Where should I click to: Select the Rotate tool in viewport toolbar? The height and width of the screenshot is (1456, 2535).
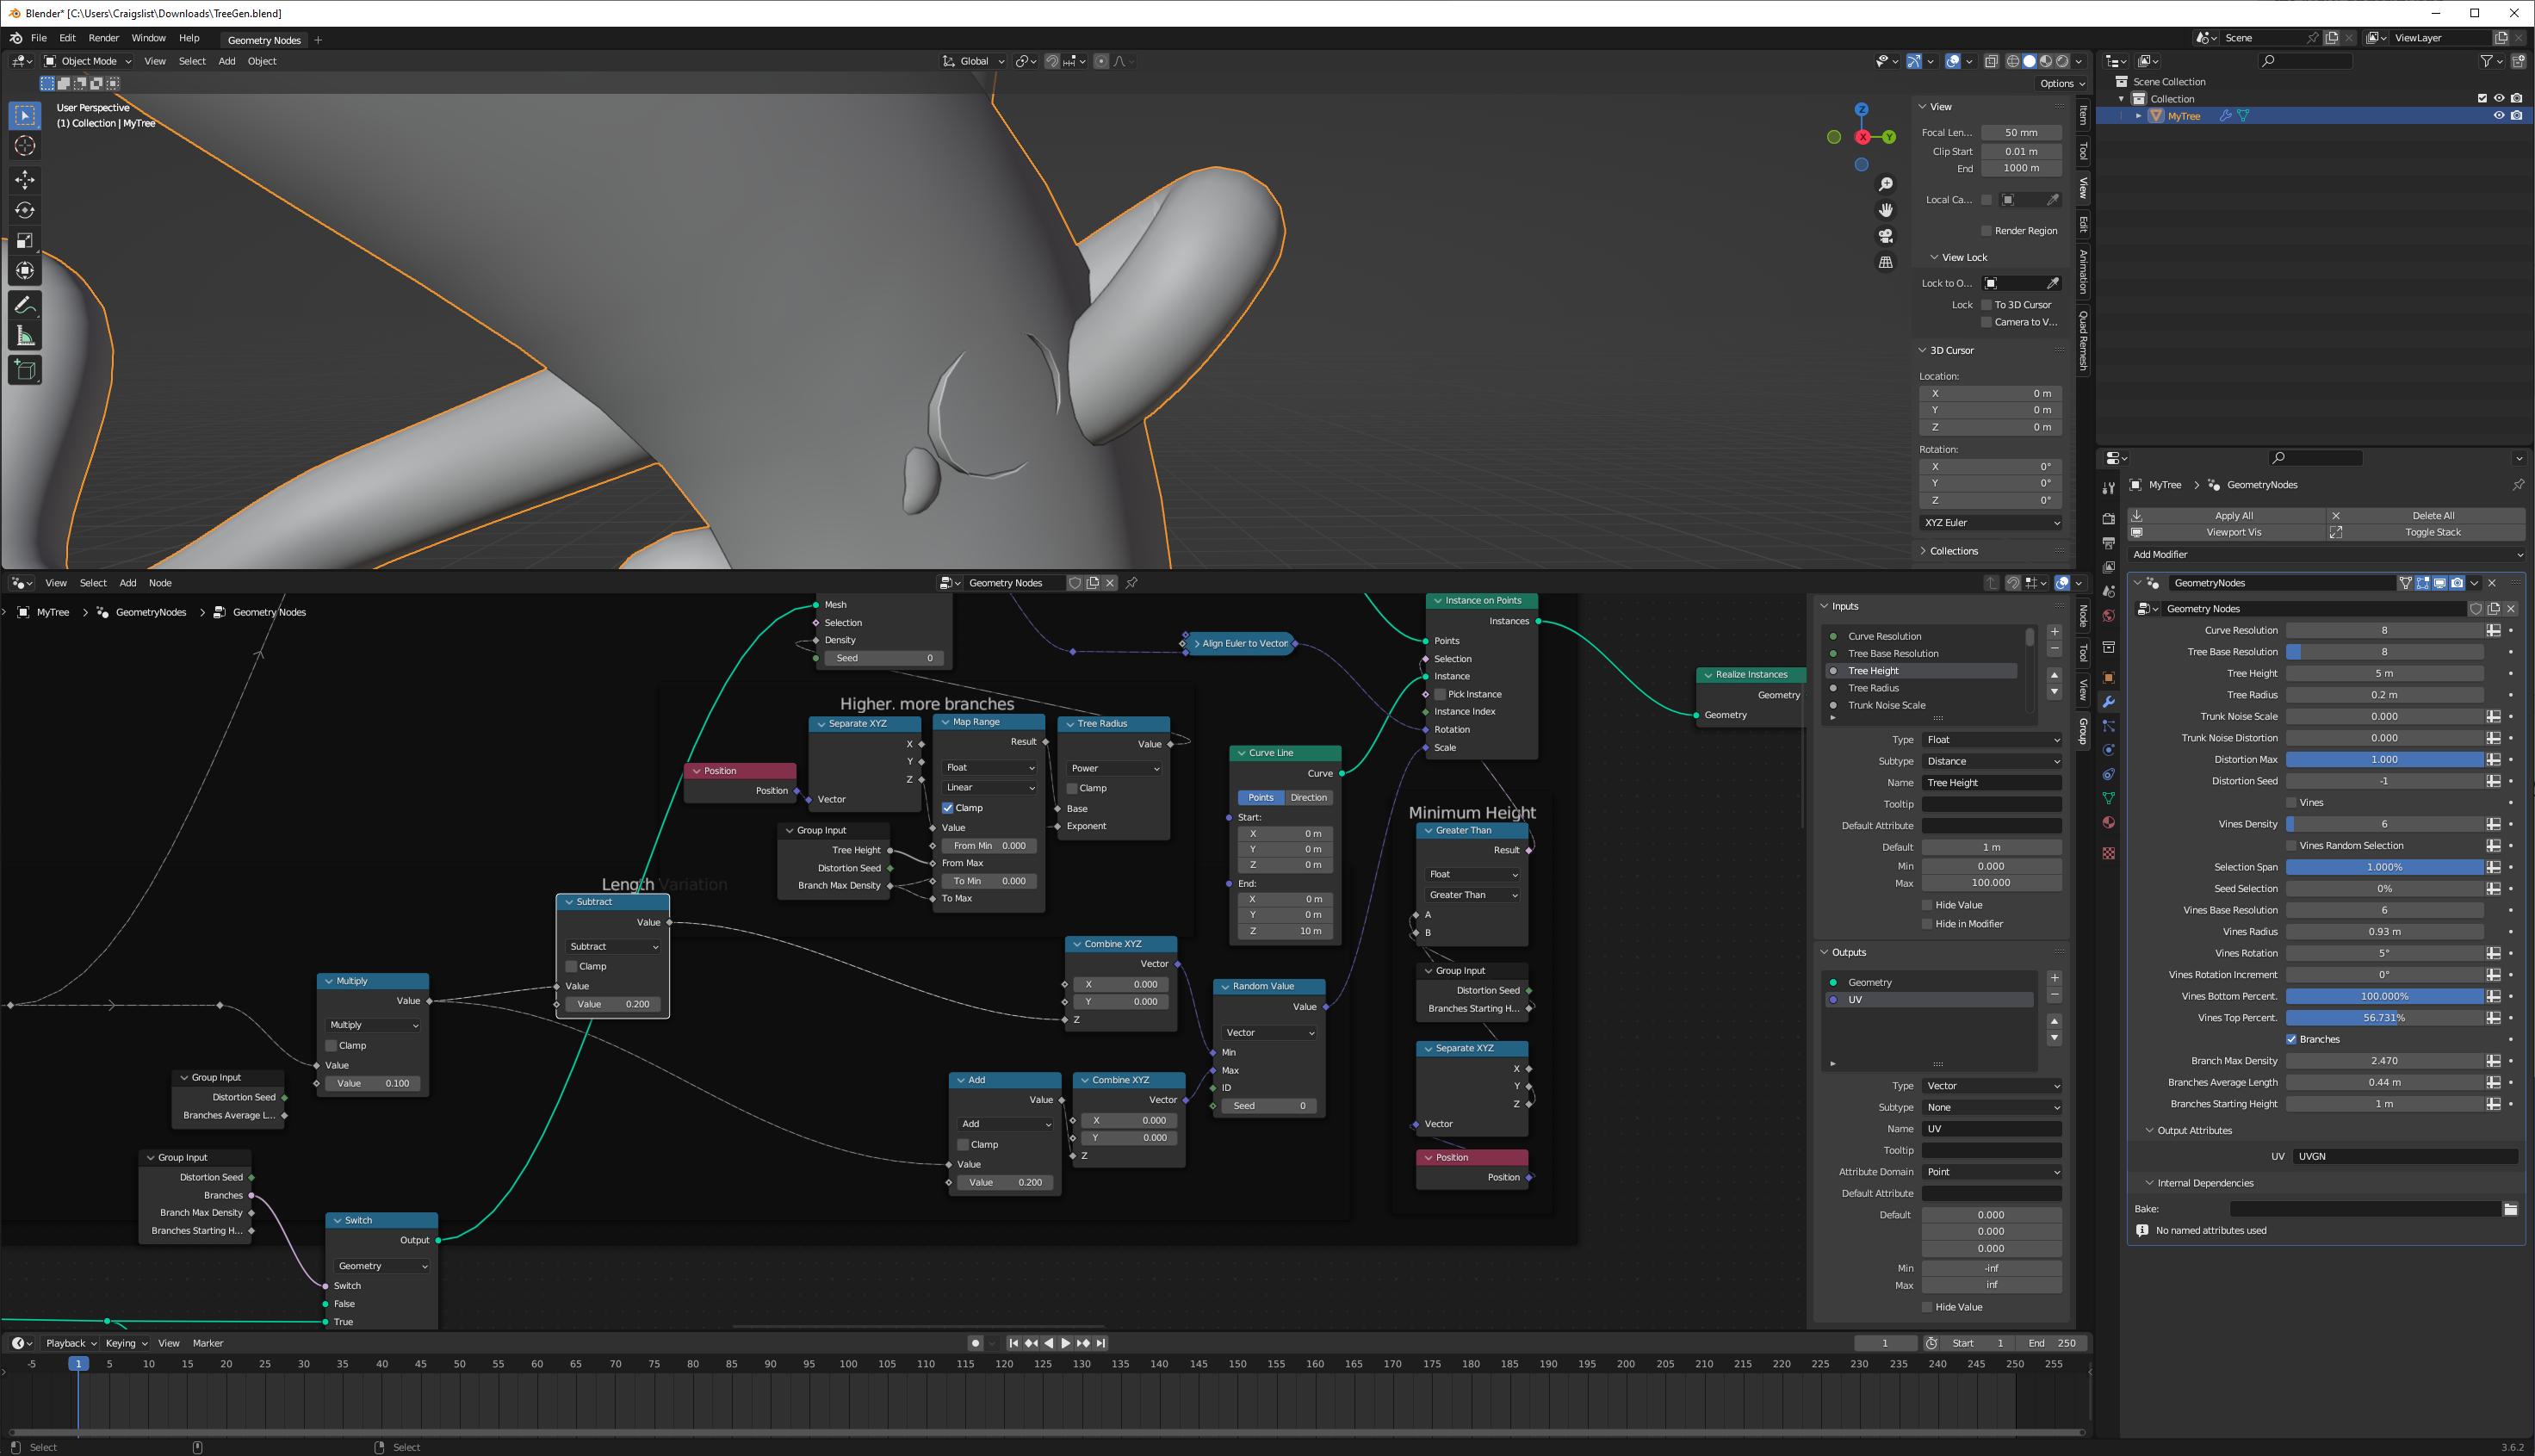tap(25, 210)
